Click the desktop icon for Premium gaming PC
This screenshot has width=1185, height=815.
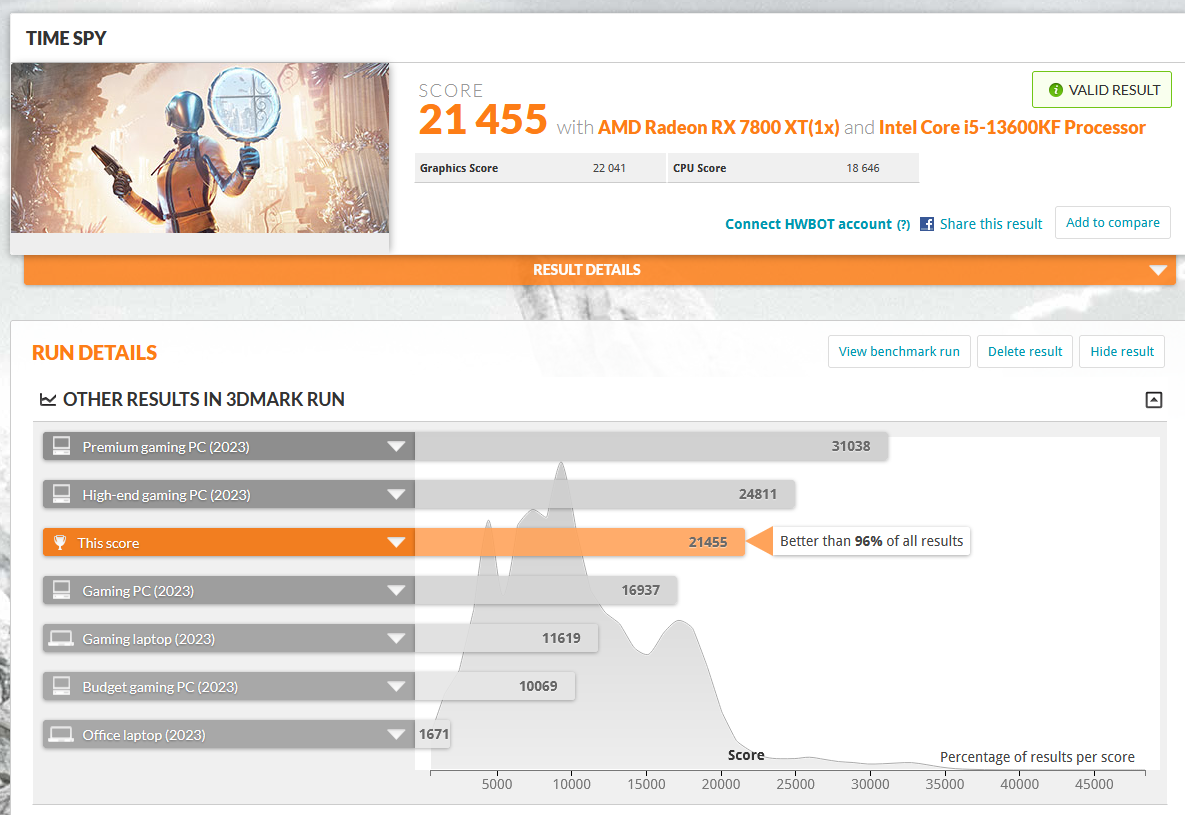click(61, 446)
